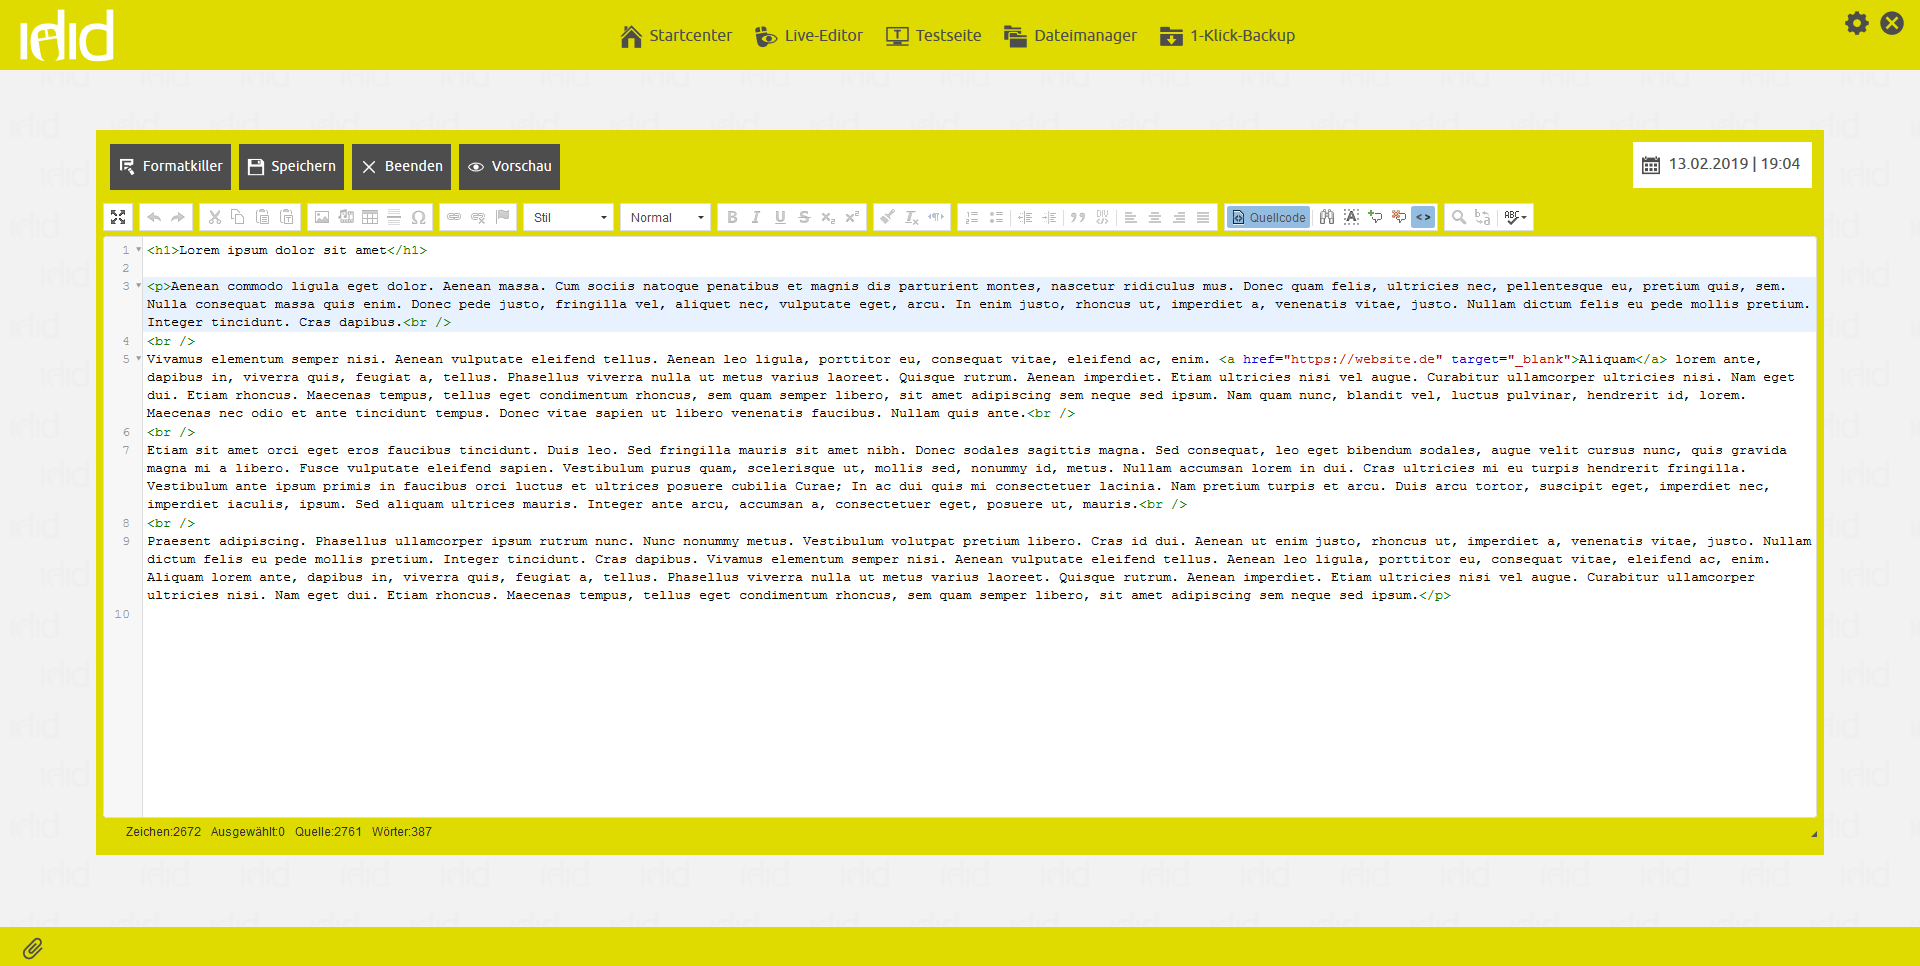Screen dimensions: 1920x966
Task: Click the paste as plain text icon
Action: pos(286,217)
